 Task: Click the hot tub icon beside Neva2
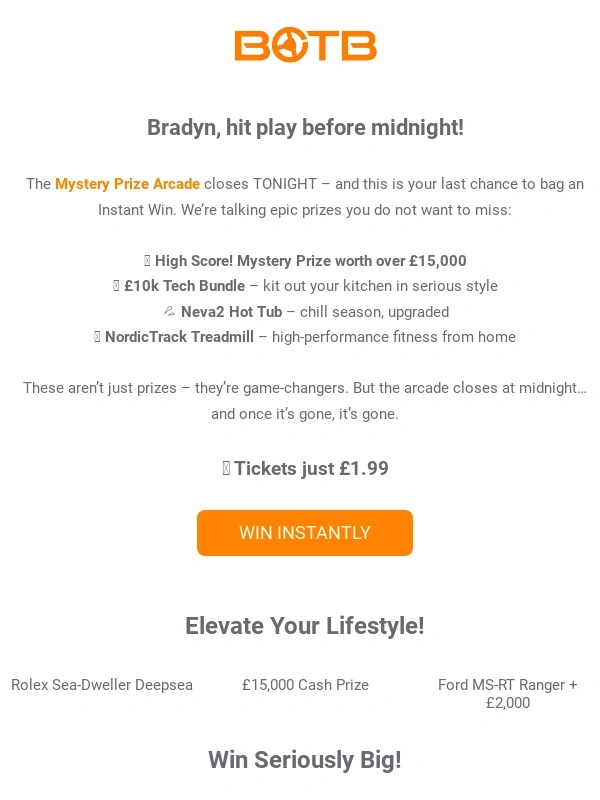(169, 312)
